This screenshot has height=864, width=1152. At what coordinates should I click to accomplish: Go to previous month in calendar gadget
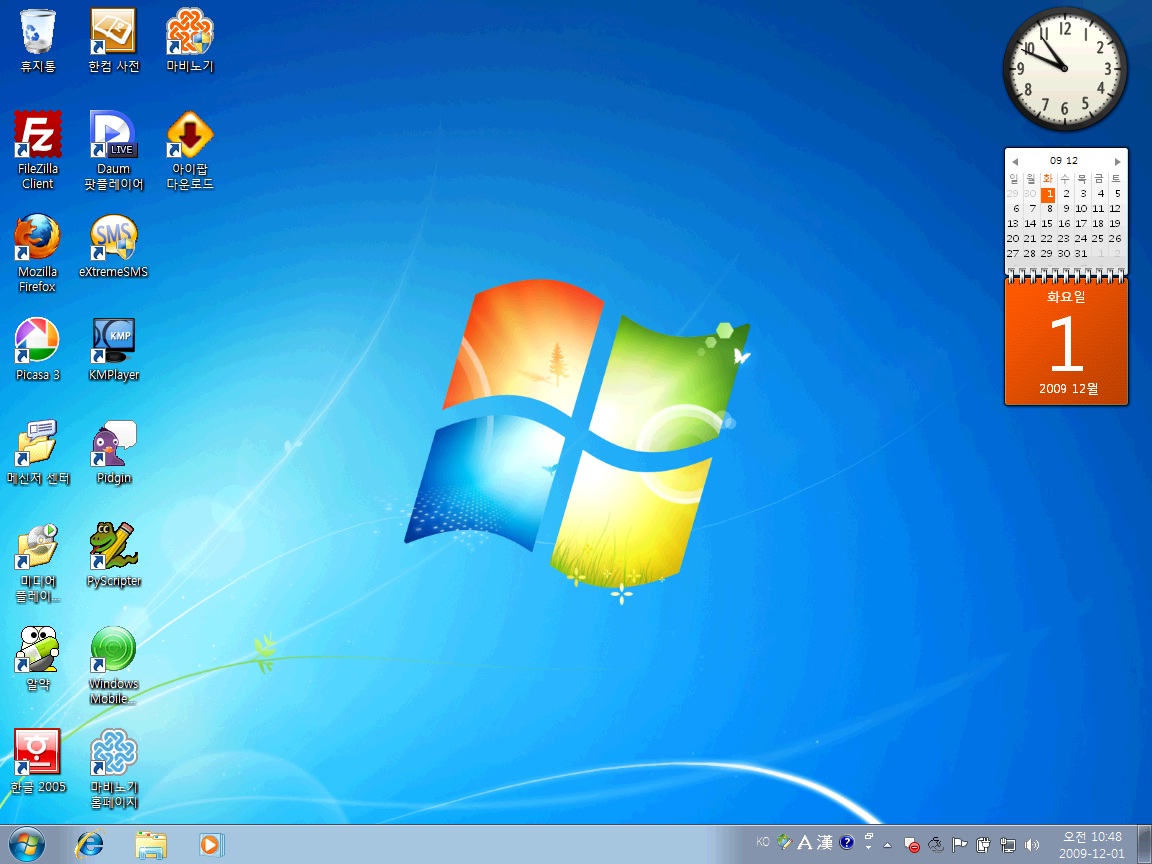pyautogui.click(x=1015, y=162)
